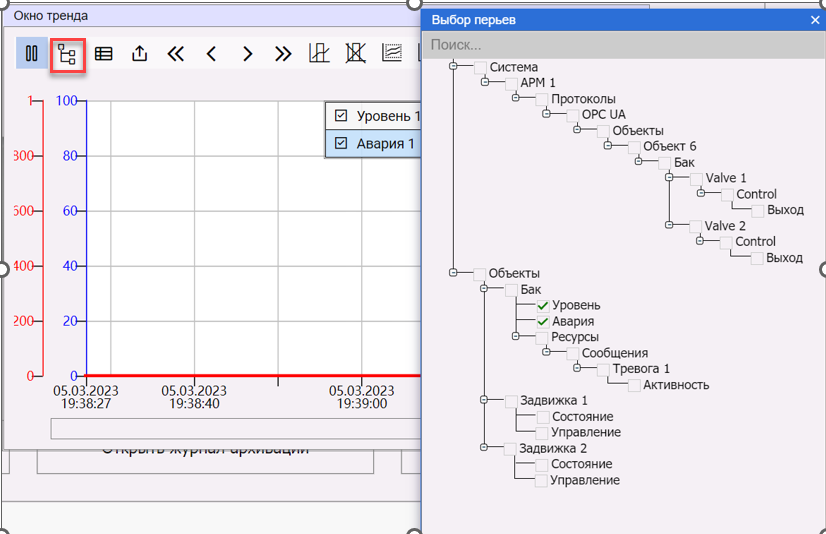Screen dimensions: 826x534
Task: Open the pen selection tree icon
Action: point(67,54)
